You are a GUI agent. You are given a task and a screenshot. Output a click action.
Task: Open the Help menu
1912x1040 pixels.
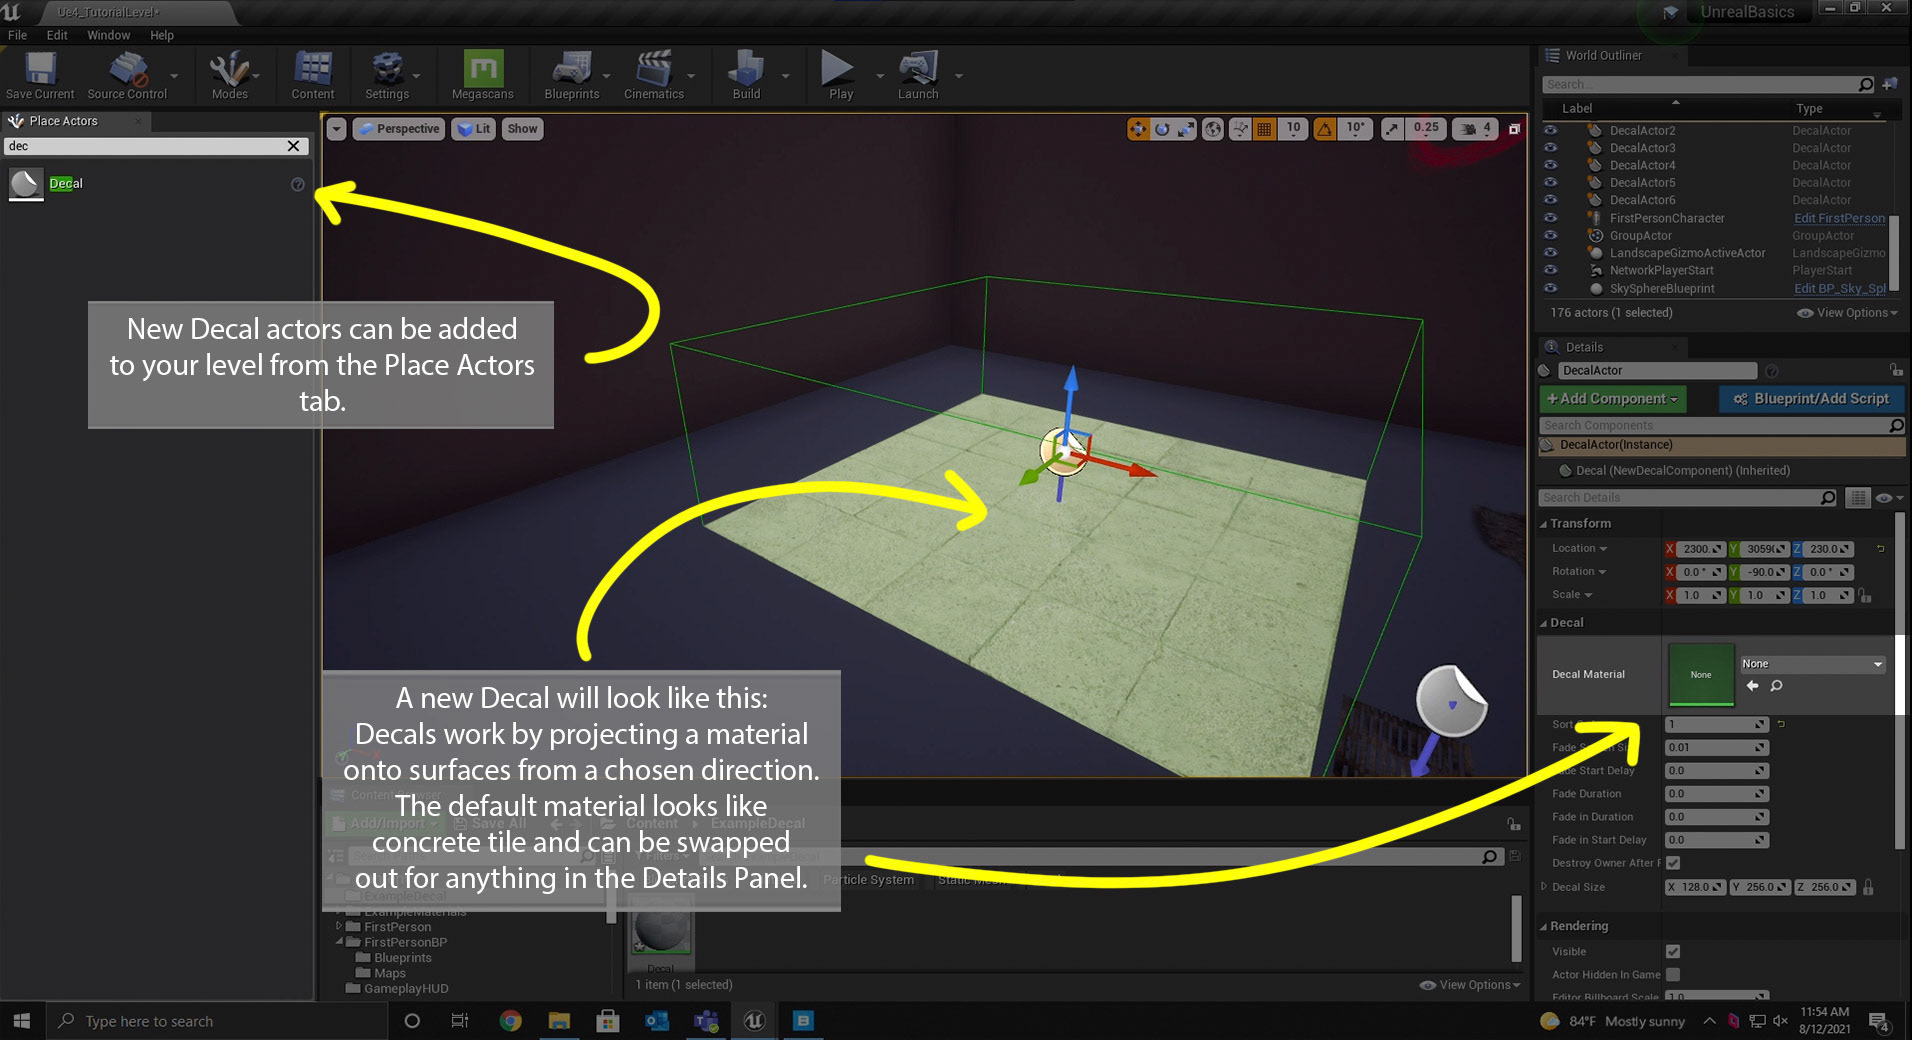(161, 35)
